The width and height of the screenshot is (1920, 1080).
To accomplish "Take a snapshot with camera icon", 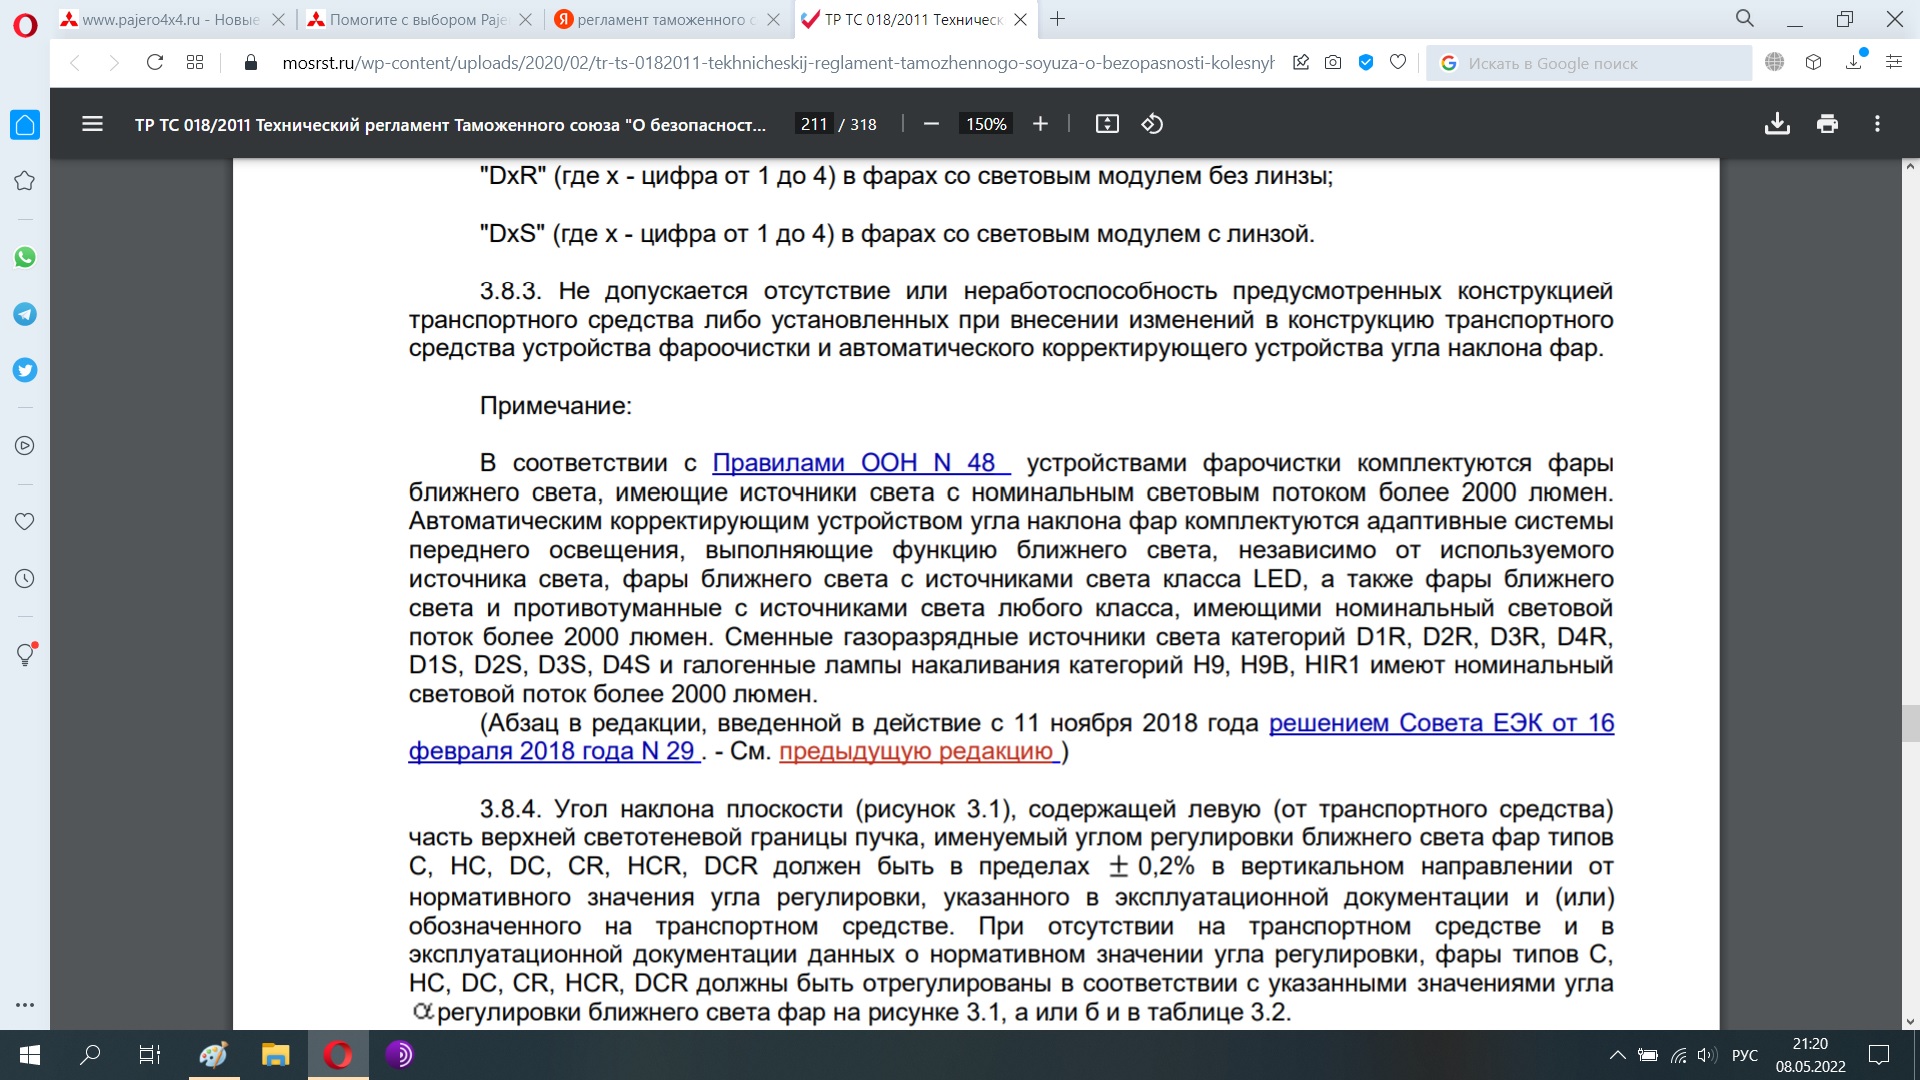I will (1333, 63).
